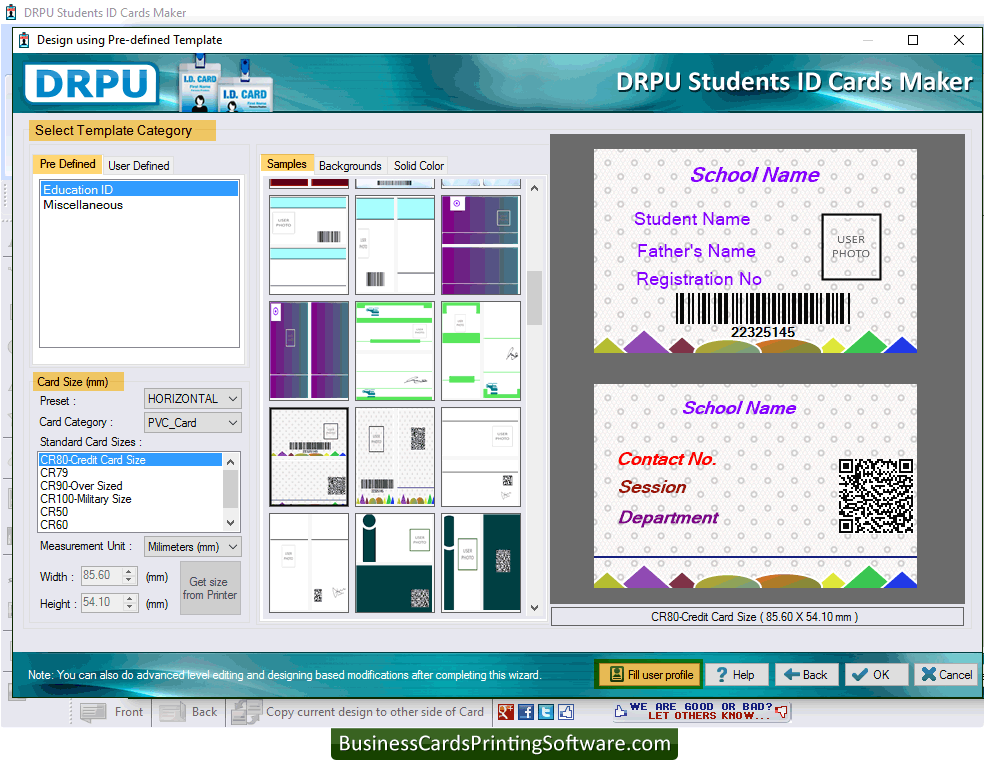Image resolution: width=984 pixels, height=760 pixels.
Task: Expand the Card Category PVC_Card dropdown
Action: click(x=233, y=422)
